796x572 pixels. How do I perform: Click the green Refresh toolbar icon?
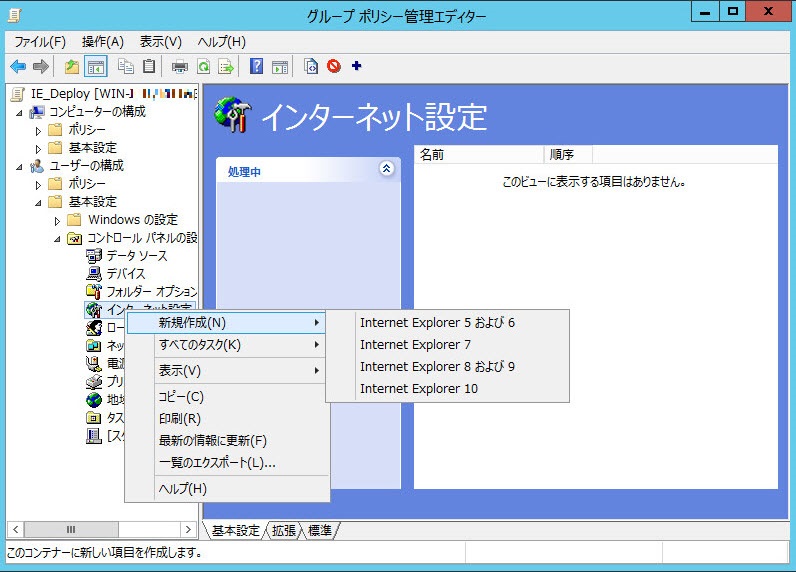tap(203, 67)
